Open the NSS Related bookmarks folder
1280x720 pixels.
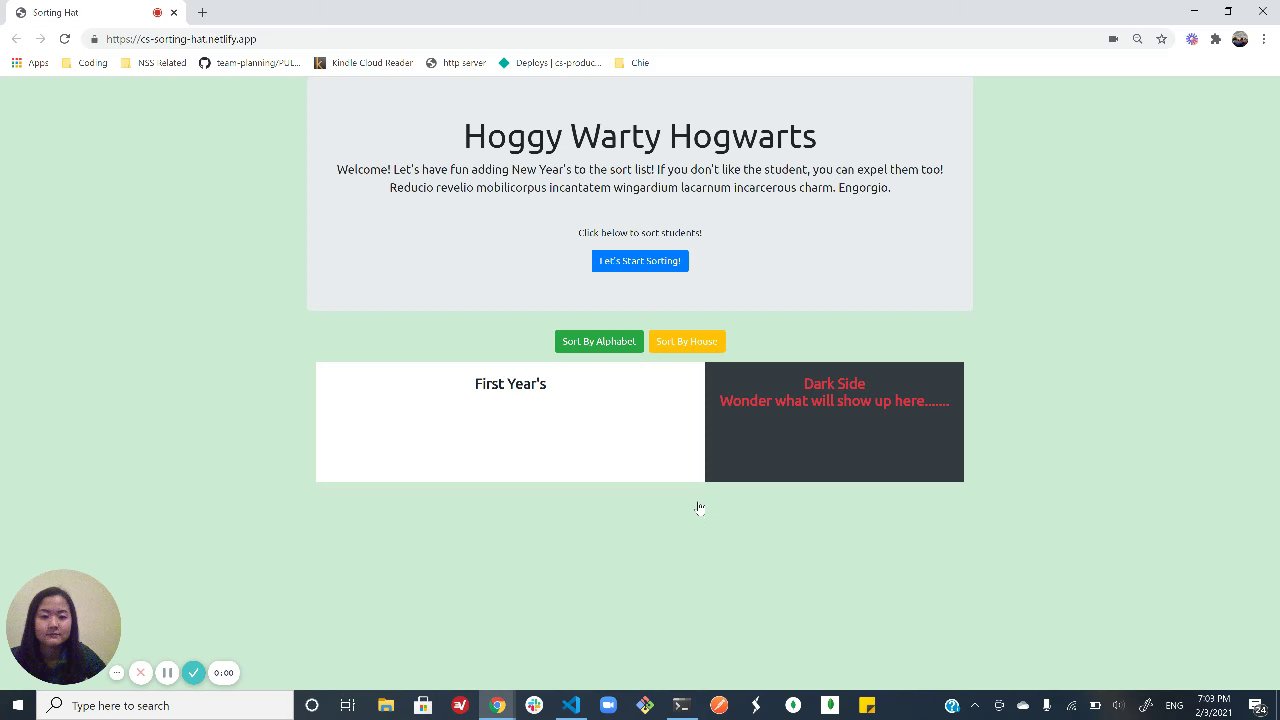pyautogui.click(x=153, y=63)
